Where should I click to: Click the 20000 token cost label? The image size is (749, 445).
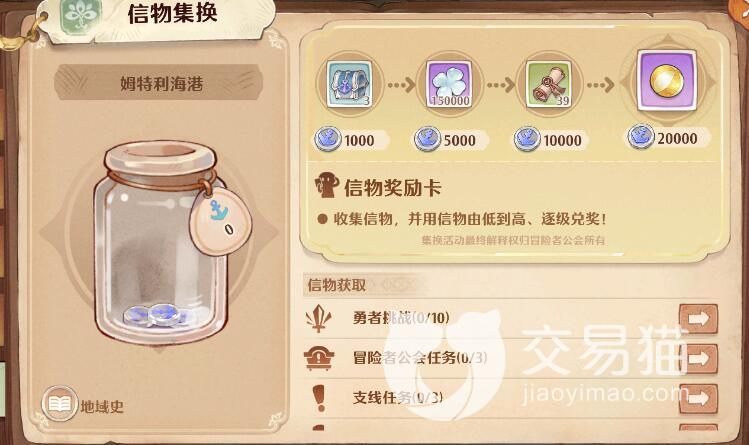click(x=677, y=138)
